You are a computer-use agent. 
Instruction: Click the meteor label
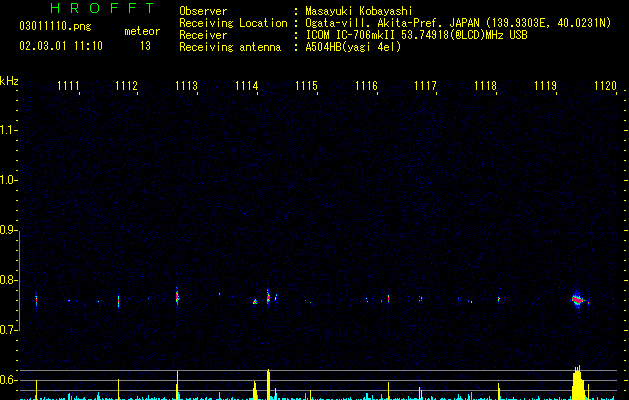pos(142,31)
